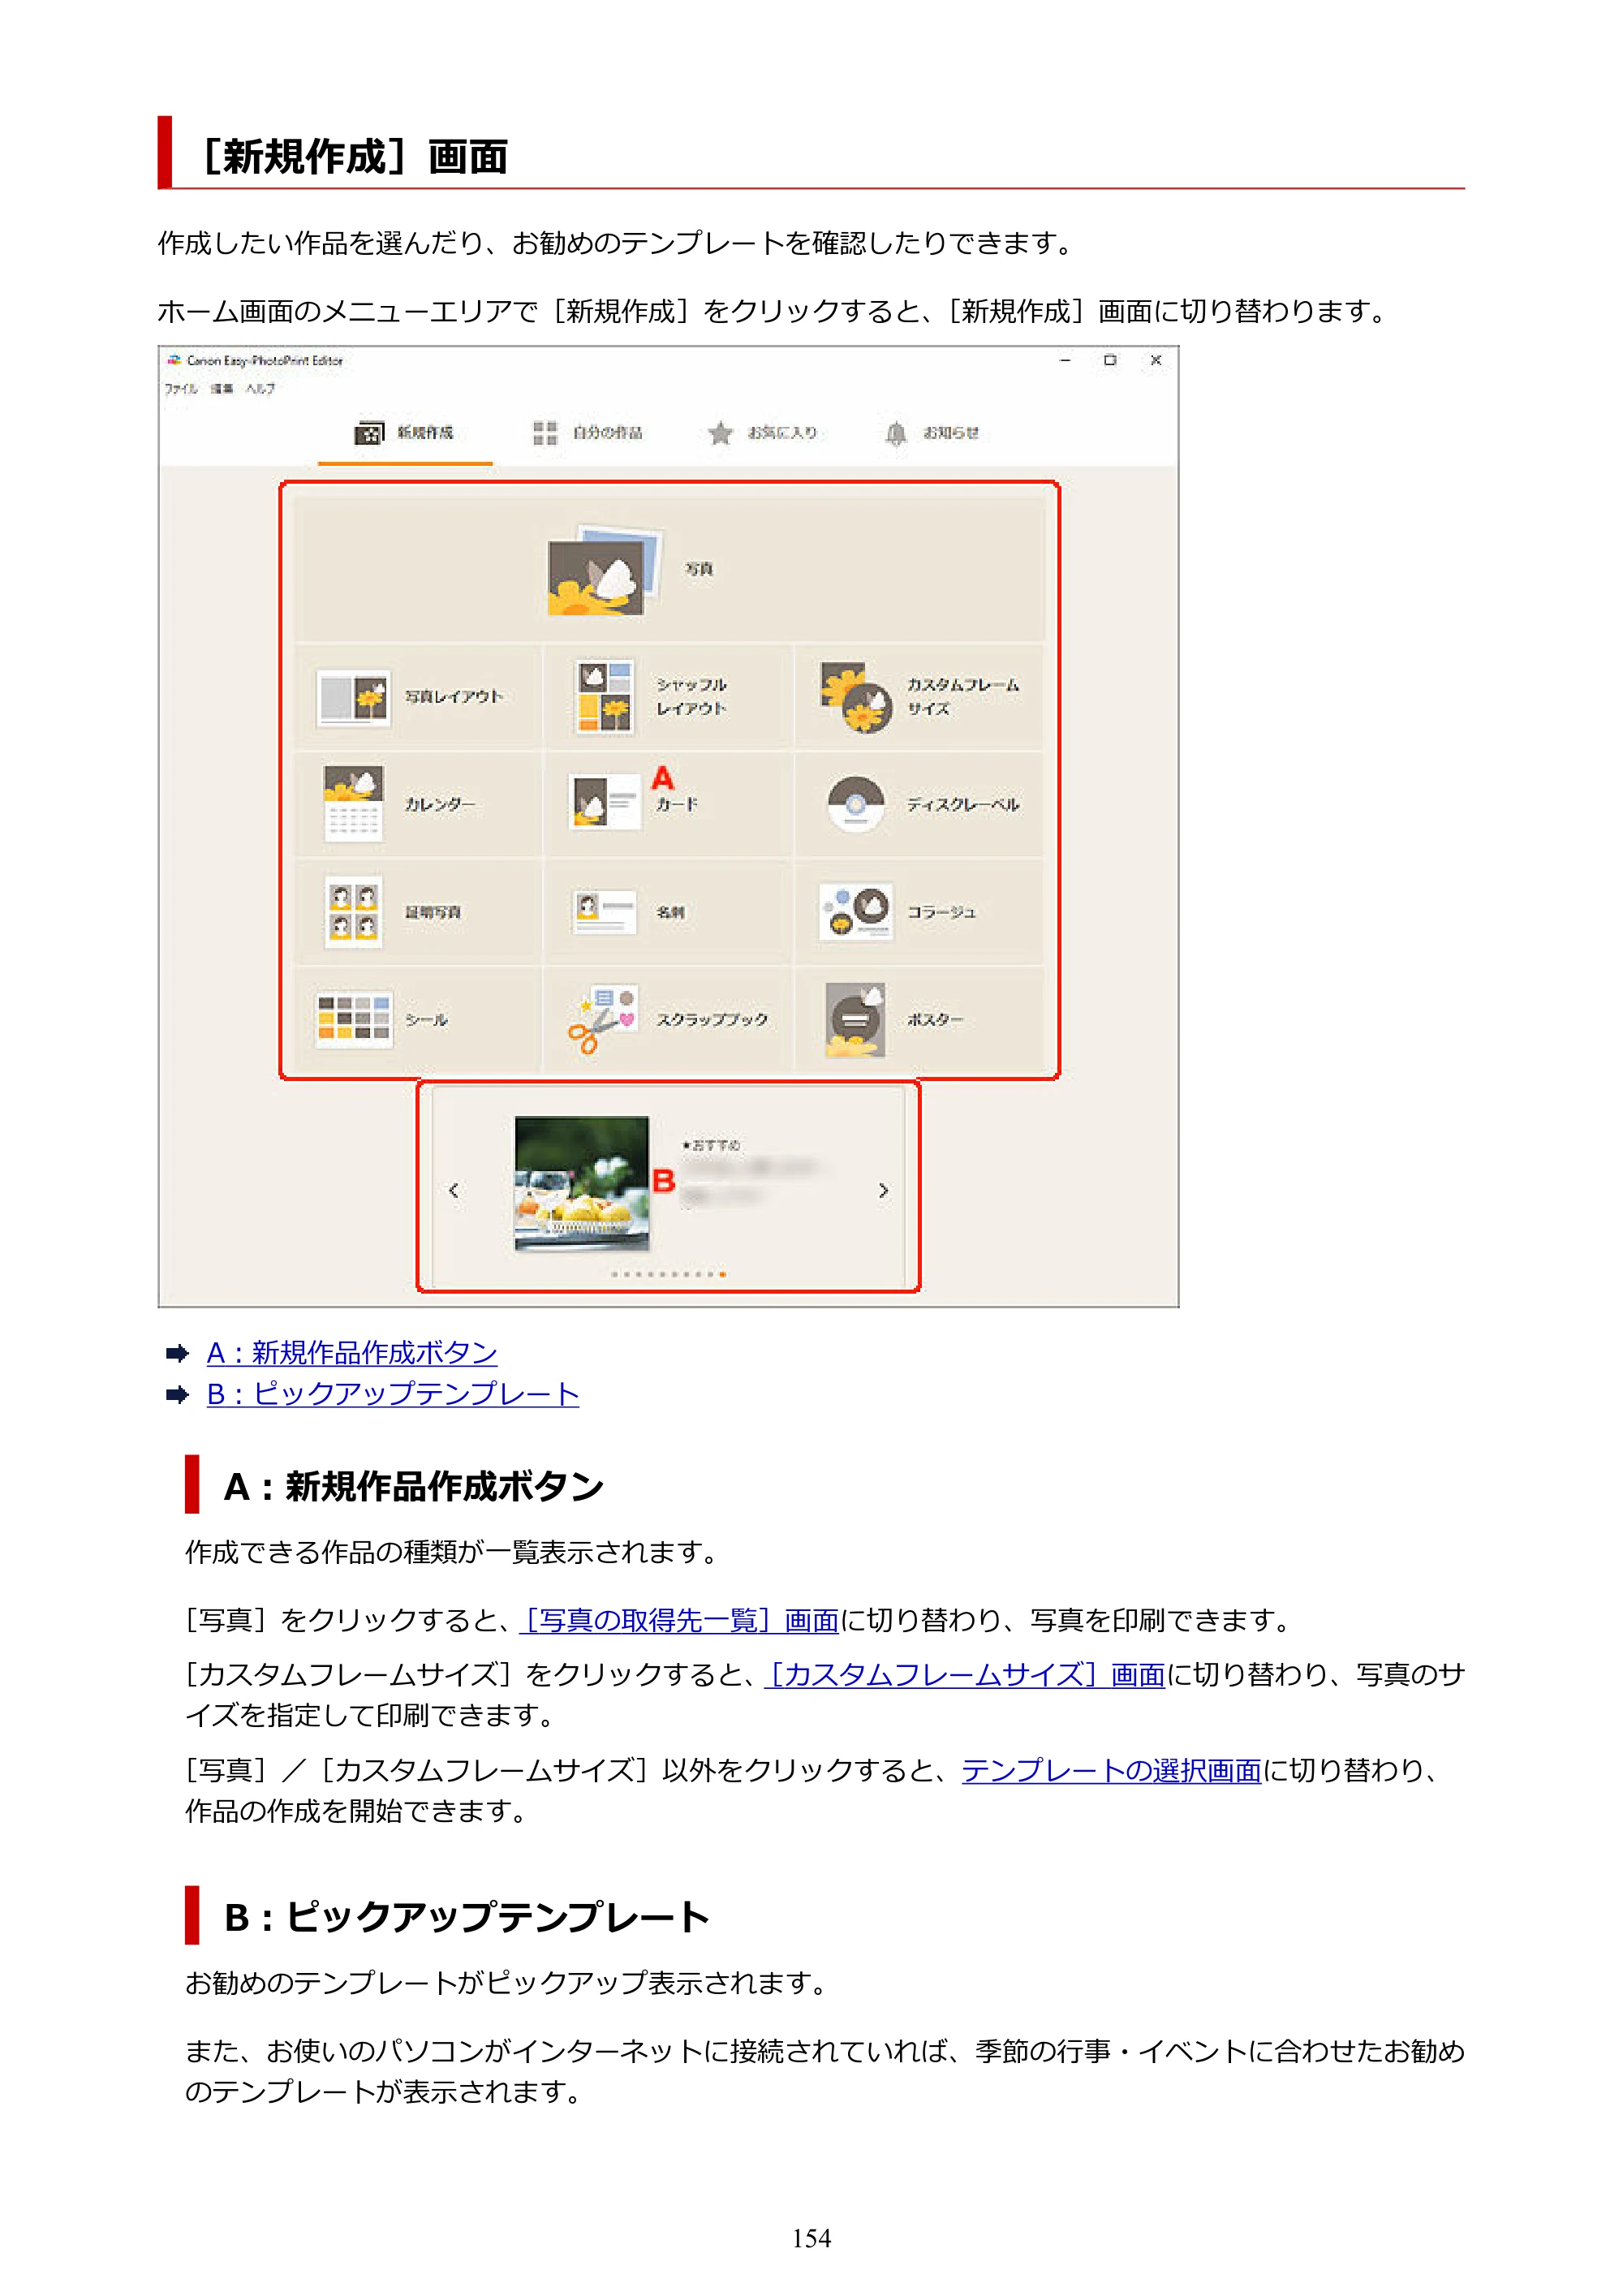Open the ヘルプ menu
Viewport: 1623px width, 2296px height.
coord(260,389)
